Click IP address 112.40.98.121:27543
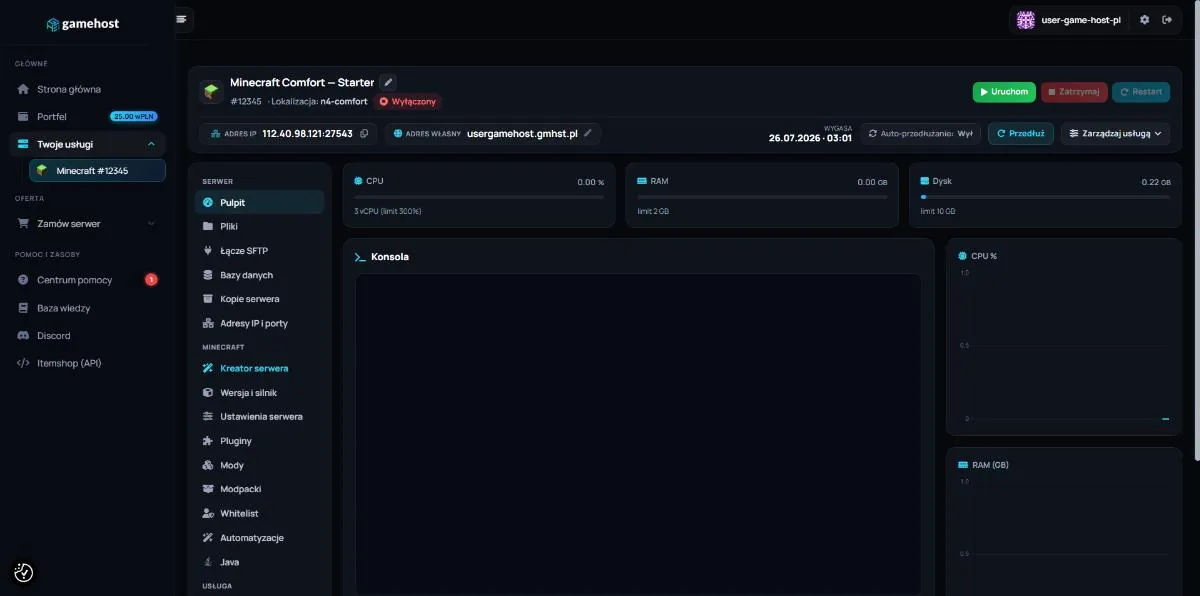Viewport: 1200px width, 596px height. tap(307, 134)
